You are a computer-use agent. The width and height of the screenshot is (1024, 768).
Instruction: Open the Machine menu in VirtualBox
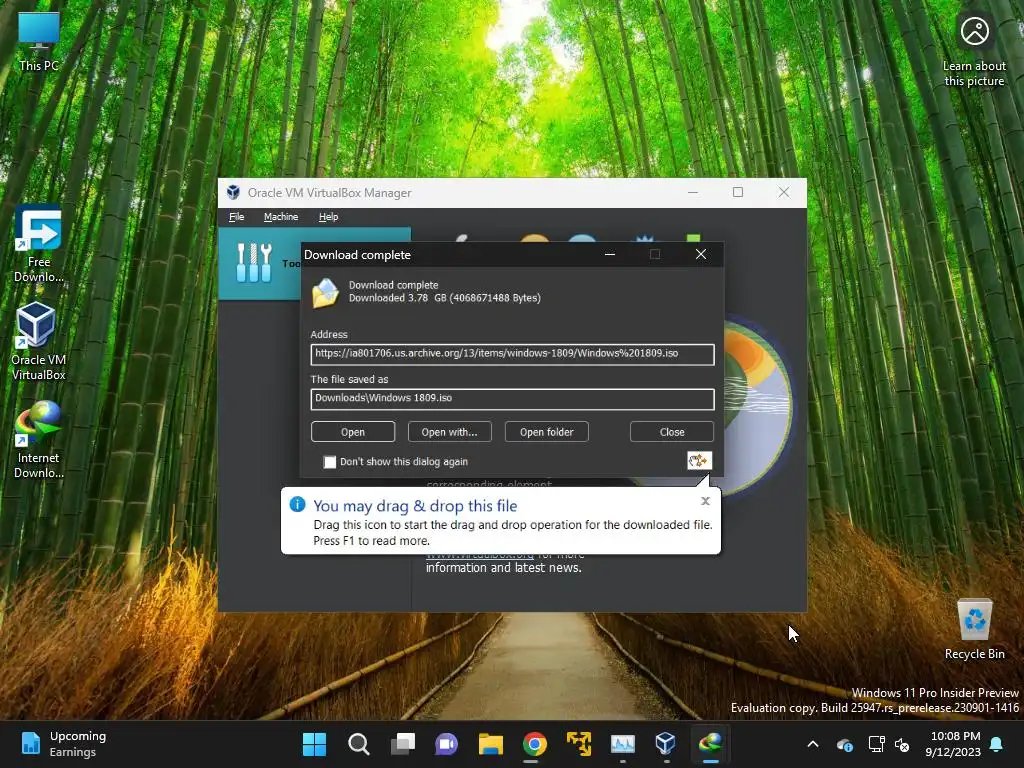click(281, 217)
